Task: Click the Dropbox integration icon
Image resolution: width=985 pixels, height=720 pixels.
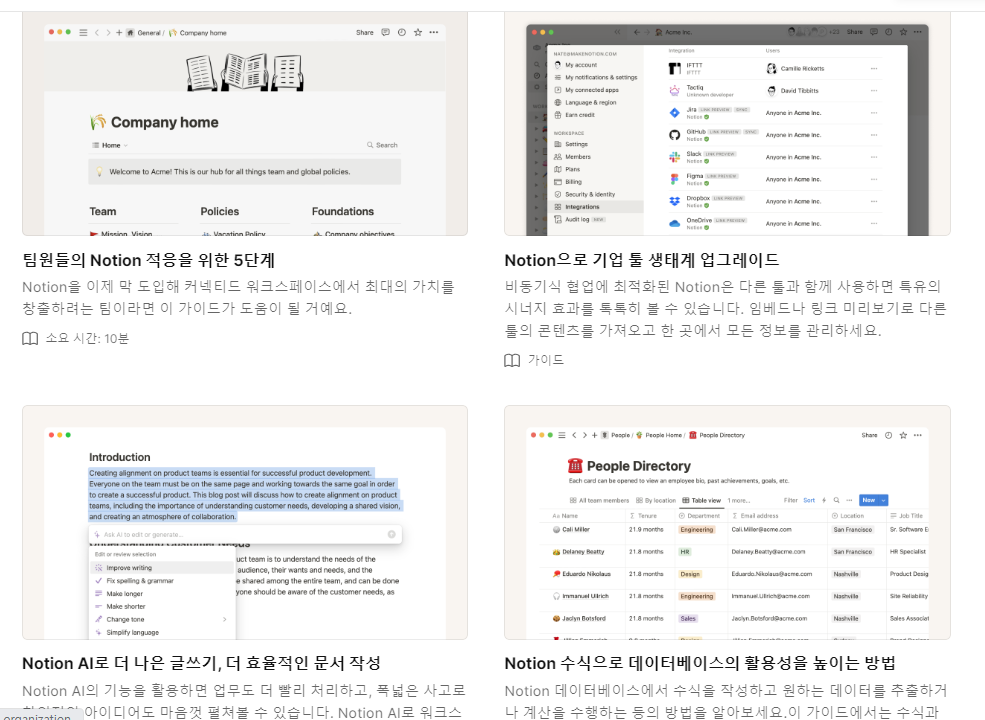Action: point(674,198)
